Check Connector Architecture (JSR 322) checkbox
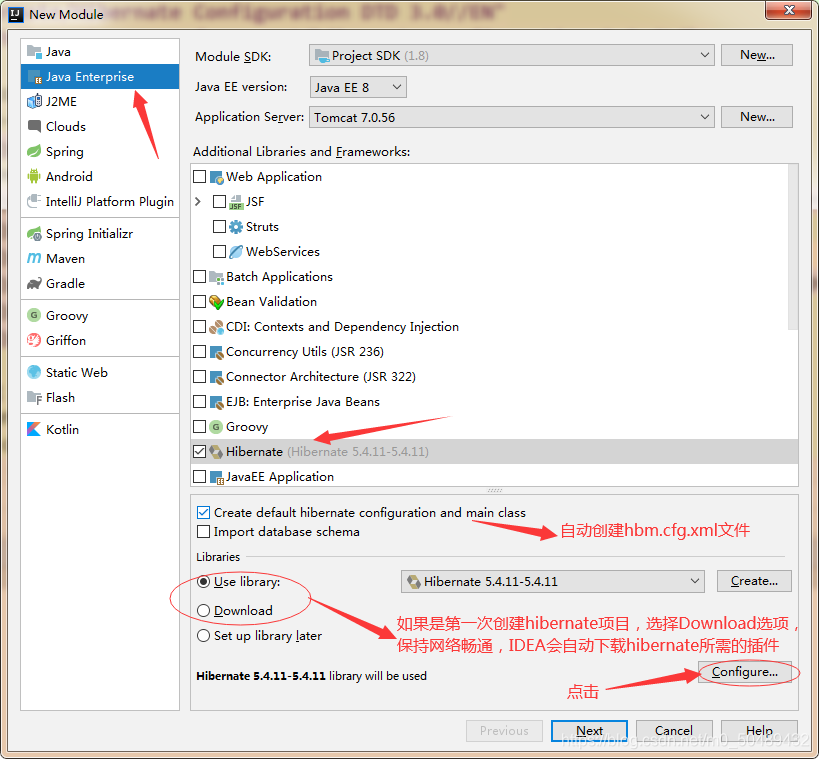This screenshot has height=759, width=819. 200,377
